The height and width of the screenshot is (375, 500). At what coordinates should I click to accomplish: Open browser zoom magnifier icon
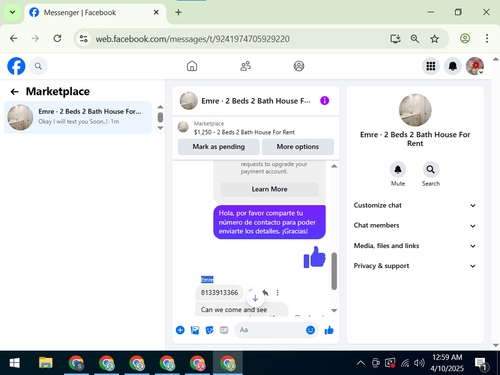(415, 39)
